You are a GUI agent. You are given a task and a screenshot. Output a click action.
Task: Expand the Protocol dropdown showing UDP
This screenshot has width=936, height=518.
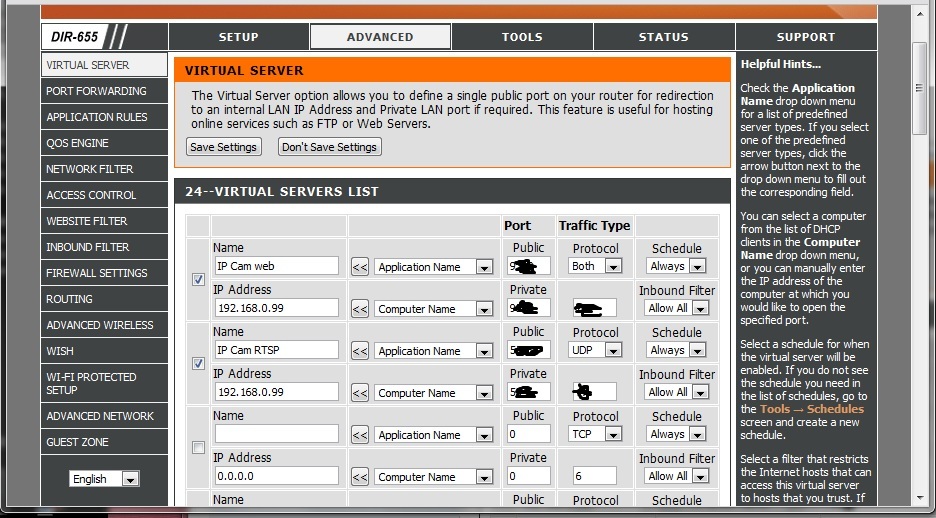pos(596,351)
